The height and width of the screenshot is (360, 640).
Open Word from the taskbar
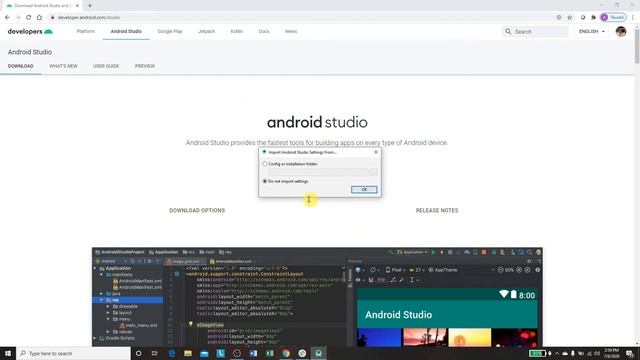(x=253, y=353)
